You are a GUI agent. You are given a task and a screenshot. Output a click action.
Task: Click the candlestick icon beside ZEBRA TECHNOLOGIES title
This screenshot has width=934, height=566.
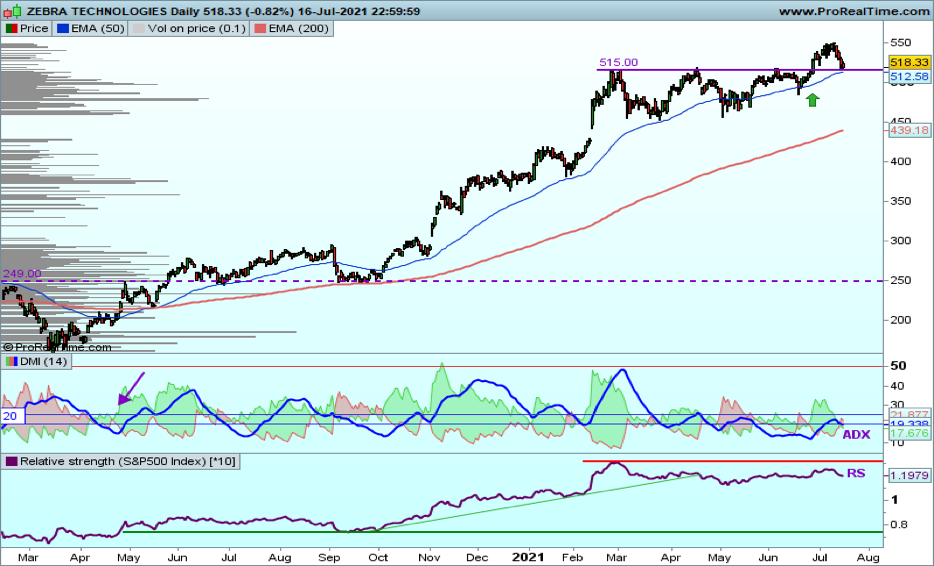(14, 10)
